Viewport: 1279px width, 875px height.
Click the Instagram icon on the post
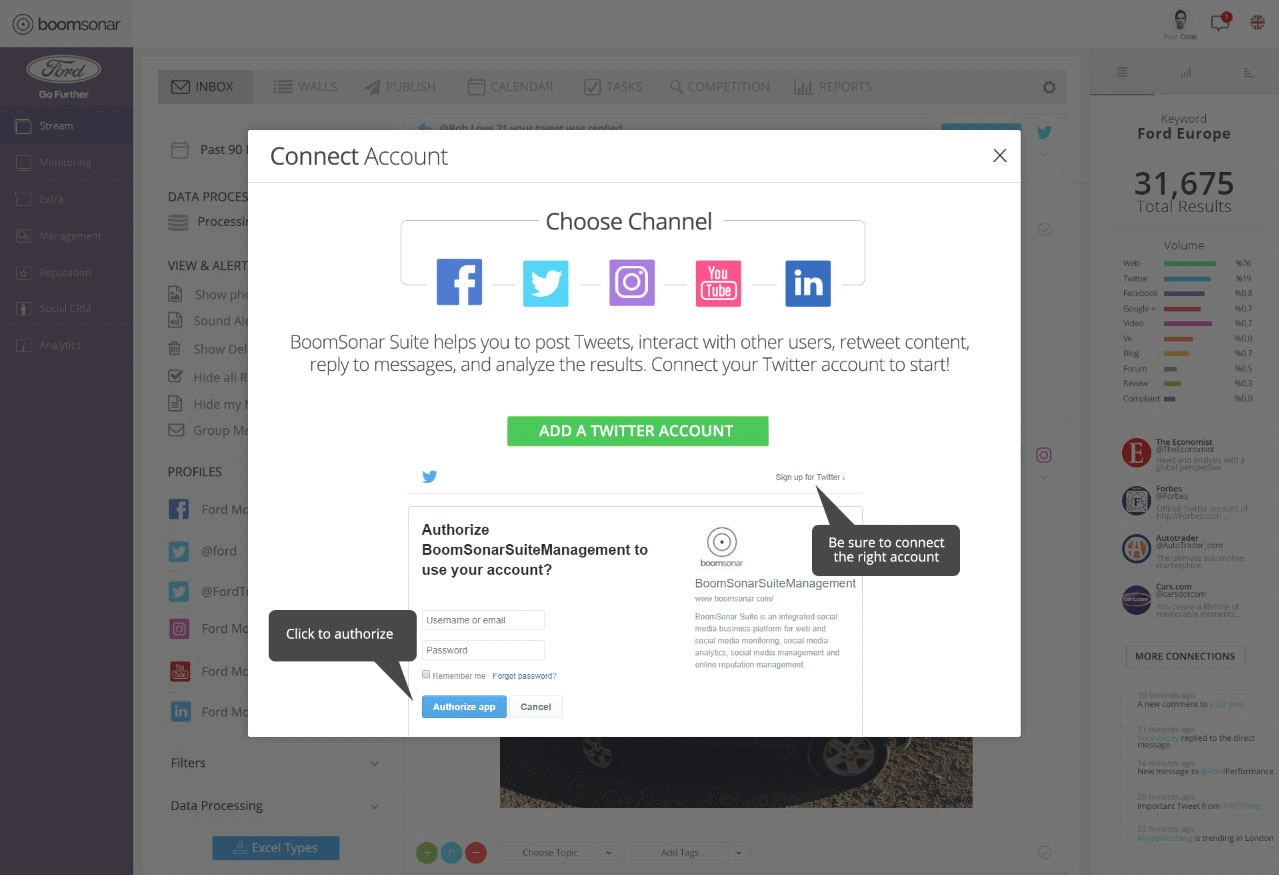pyautogui.click(x=1044, y=455)
